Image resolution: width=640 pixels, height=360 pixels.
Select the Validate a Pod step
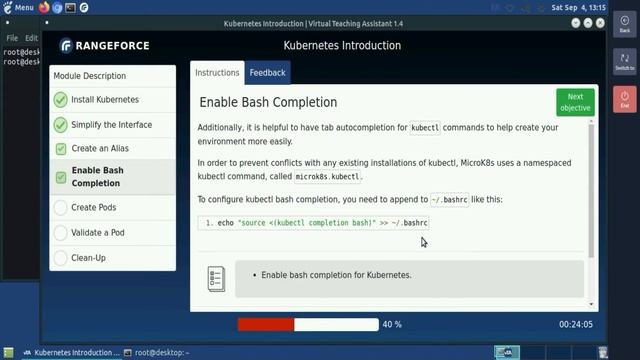point(113,233)
